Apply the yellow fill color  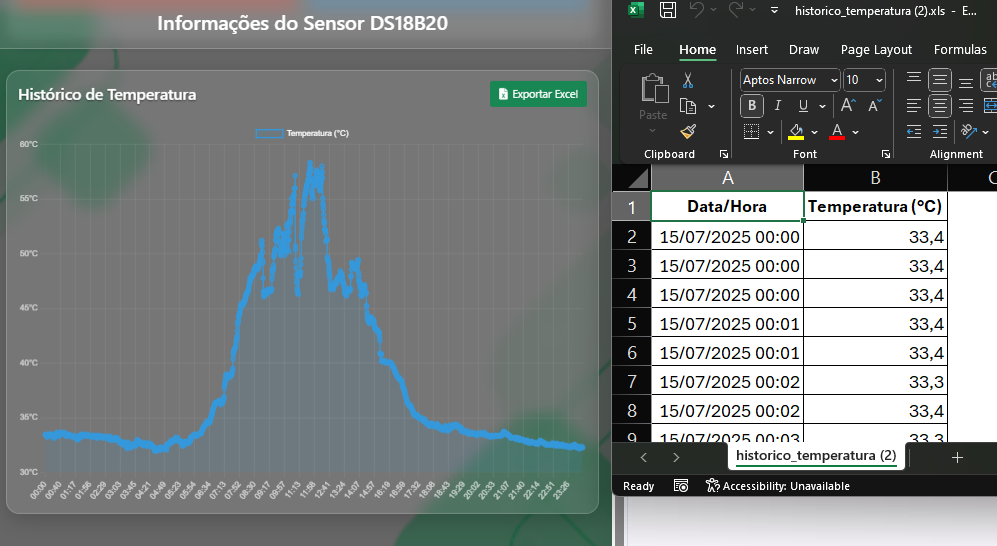[796, 131]
